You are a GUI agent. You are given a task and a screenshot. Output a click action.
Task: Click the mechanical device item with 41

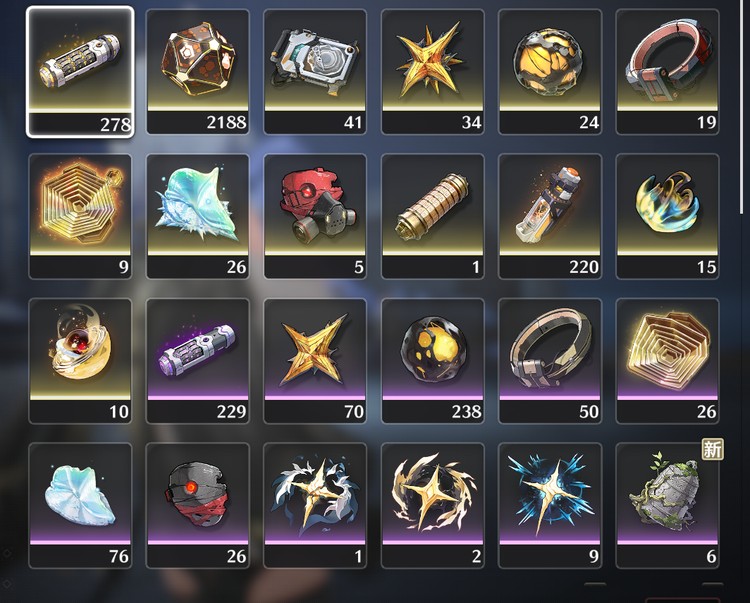(x=315, y=72)
